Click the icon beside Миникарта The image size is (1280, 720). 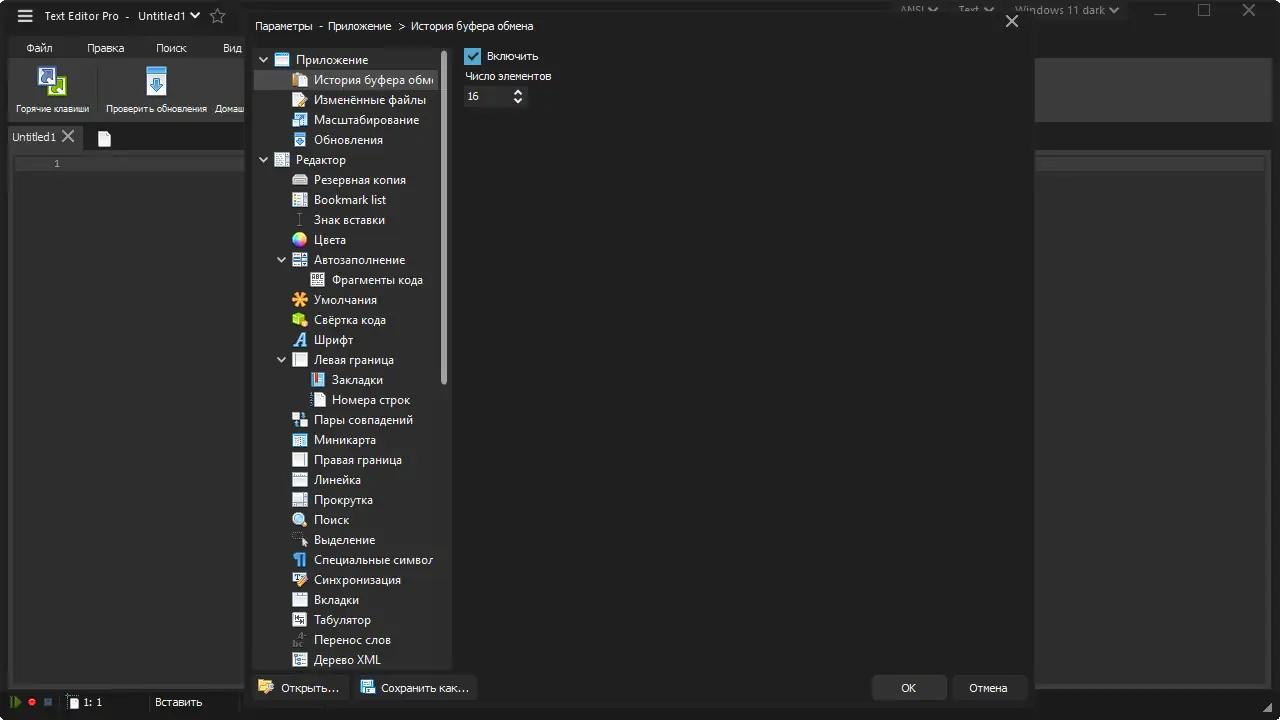[299, 440]
